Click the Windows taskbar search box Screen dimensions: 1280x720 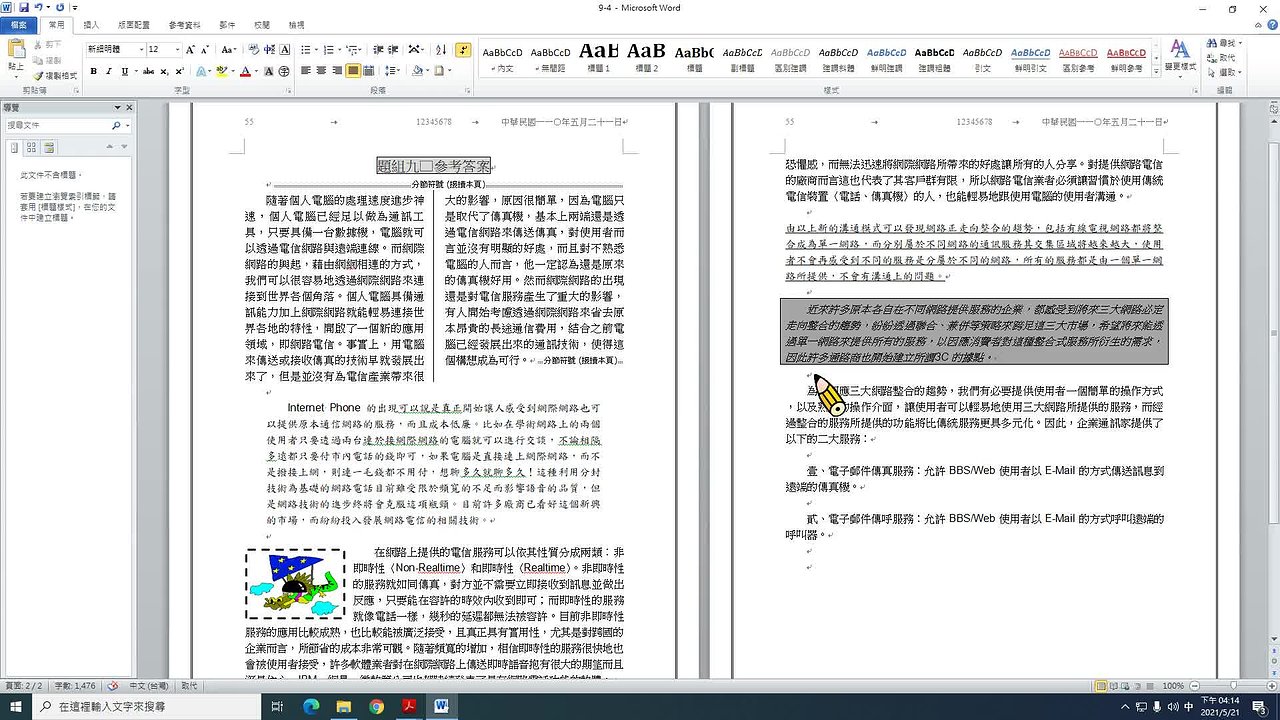point(146,706)
